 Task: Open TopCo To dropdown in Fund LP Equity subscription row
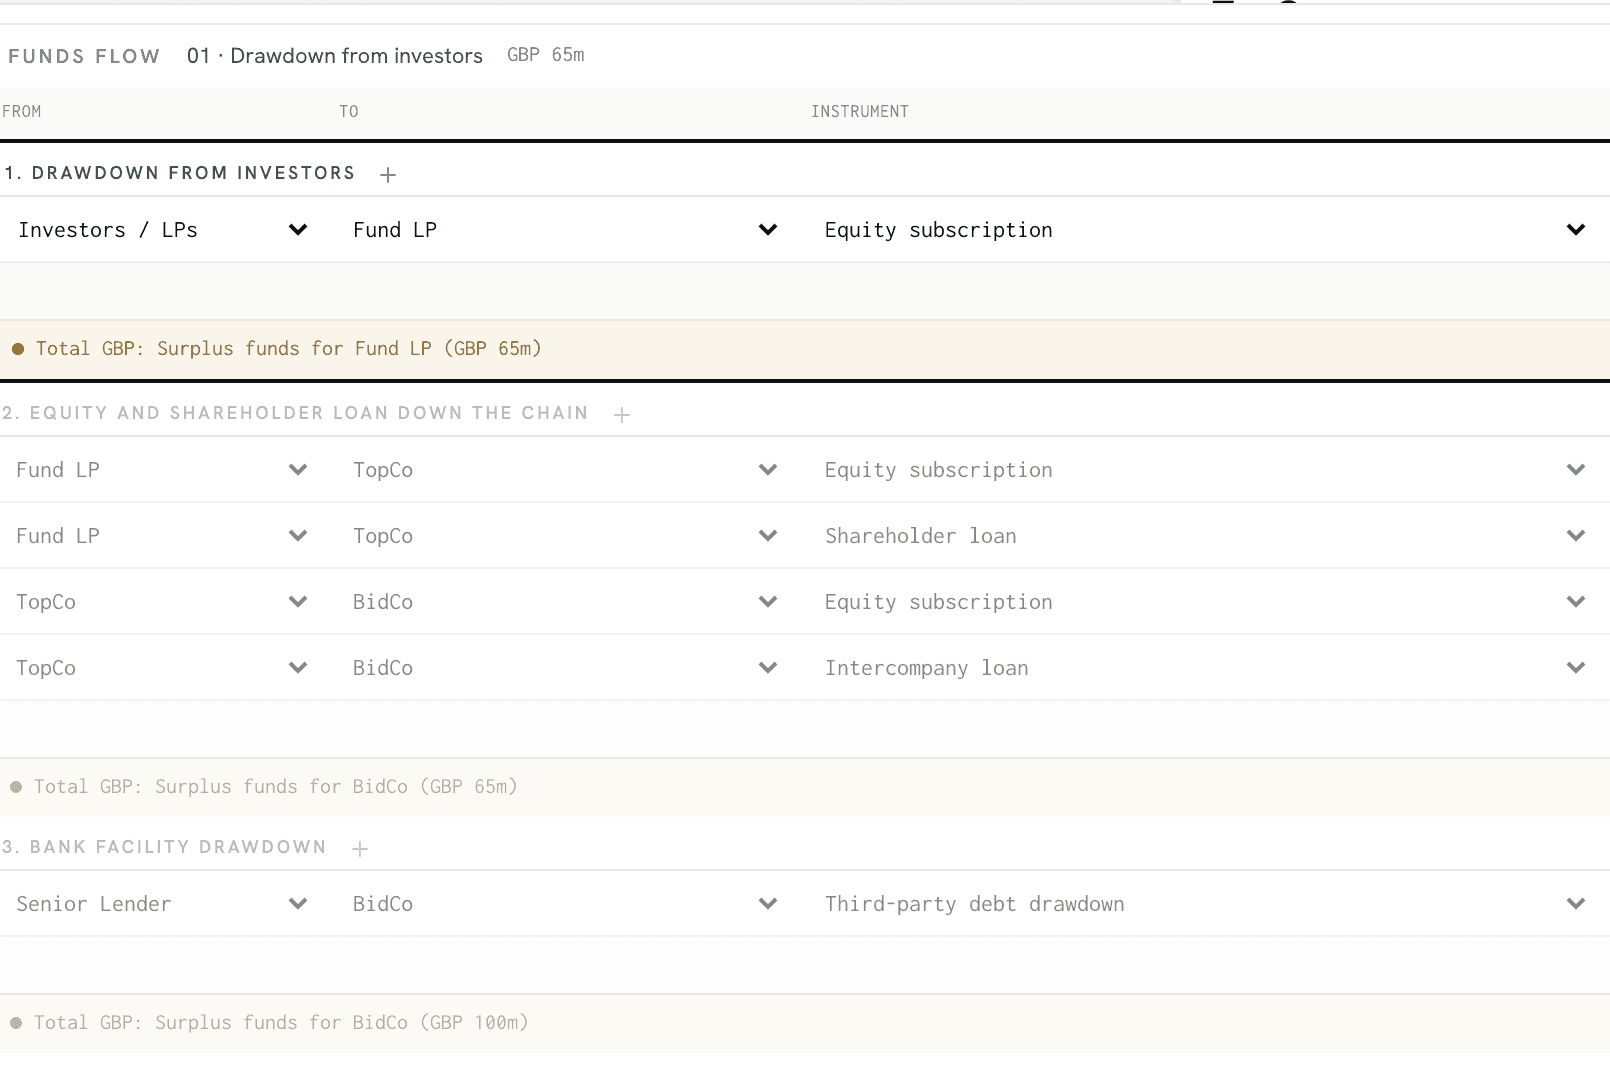tap(565, 470)
